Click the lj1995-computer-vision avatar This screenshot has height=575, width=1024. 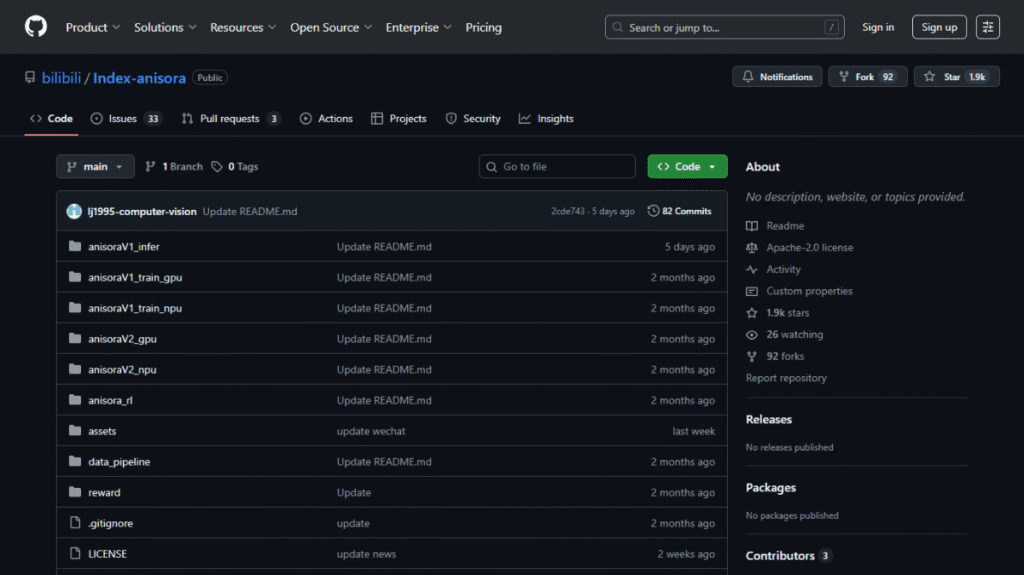click(74, 211)
